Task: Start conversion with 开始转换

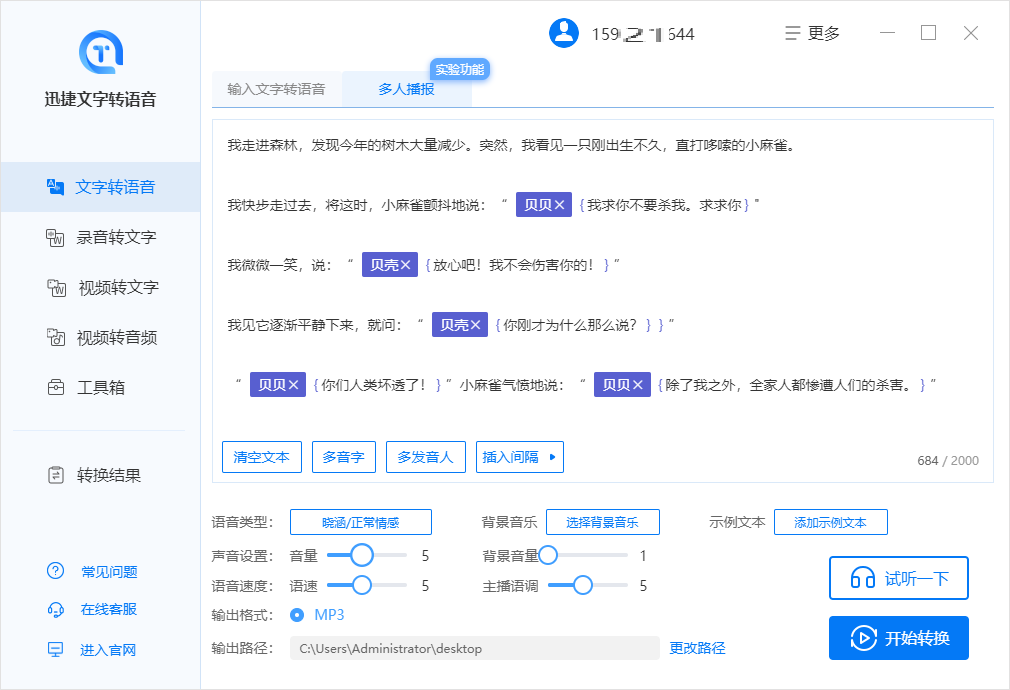Action: point(898,637)
